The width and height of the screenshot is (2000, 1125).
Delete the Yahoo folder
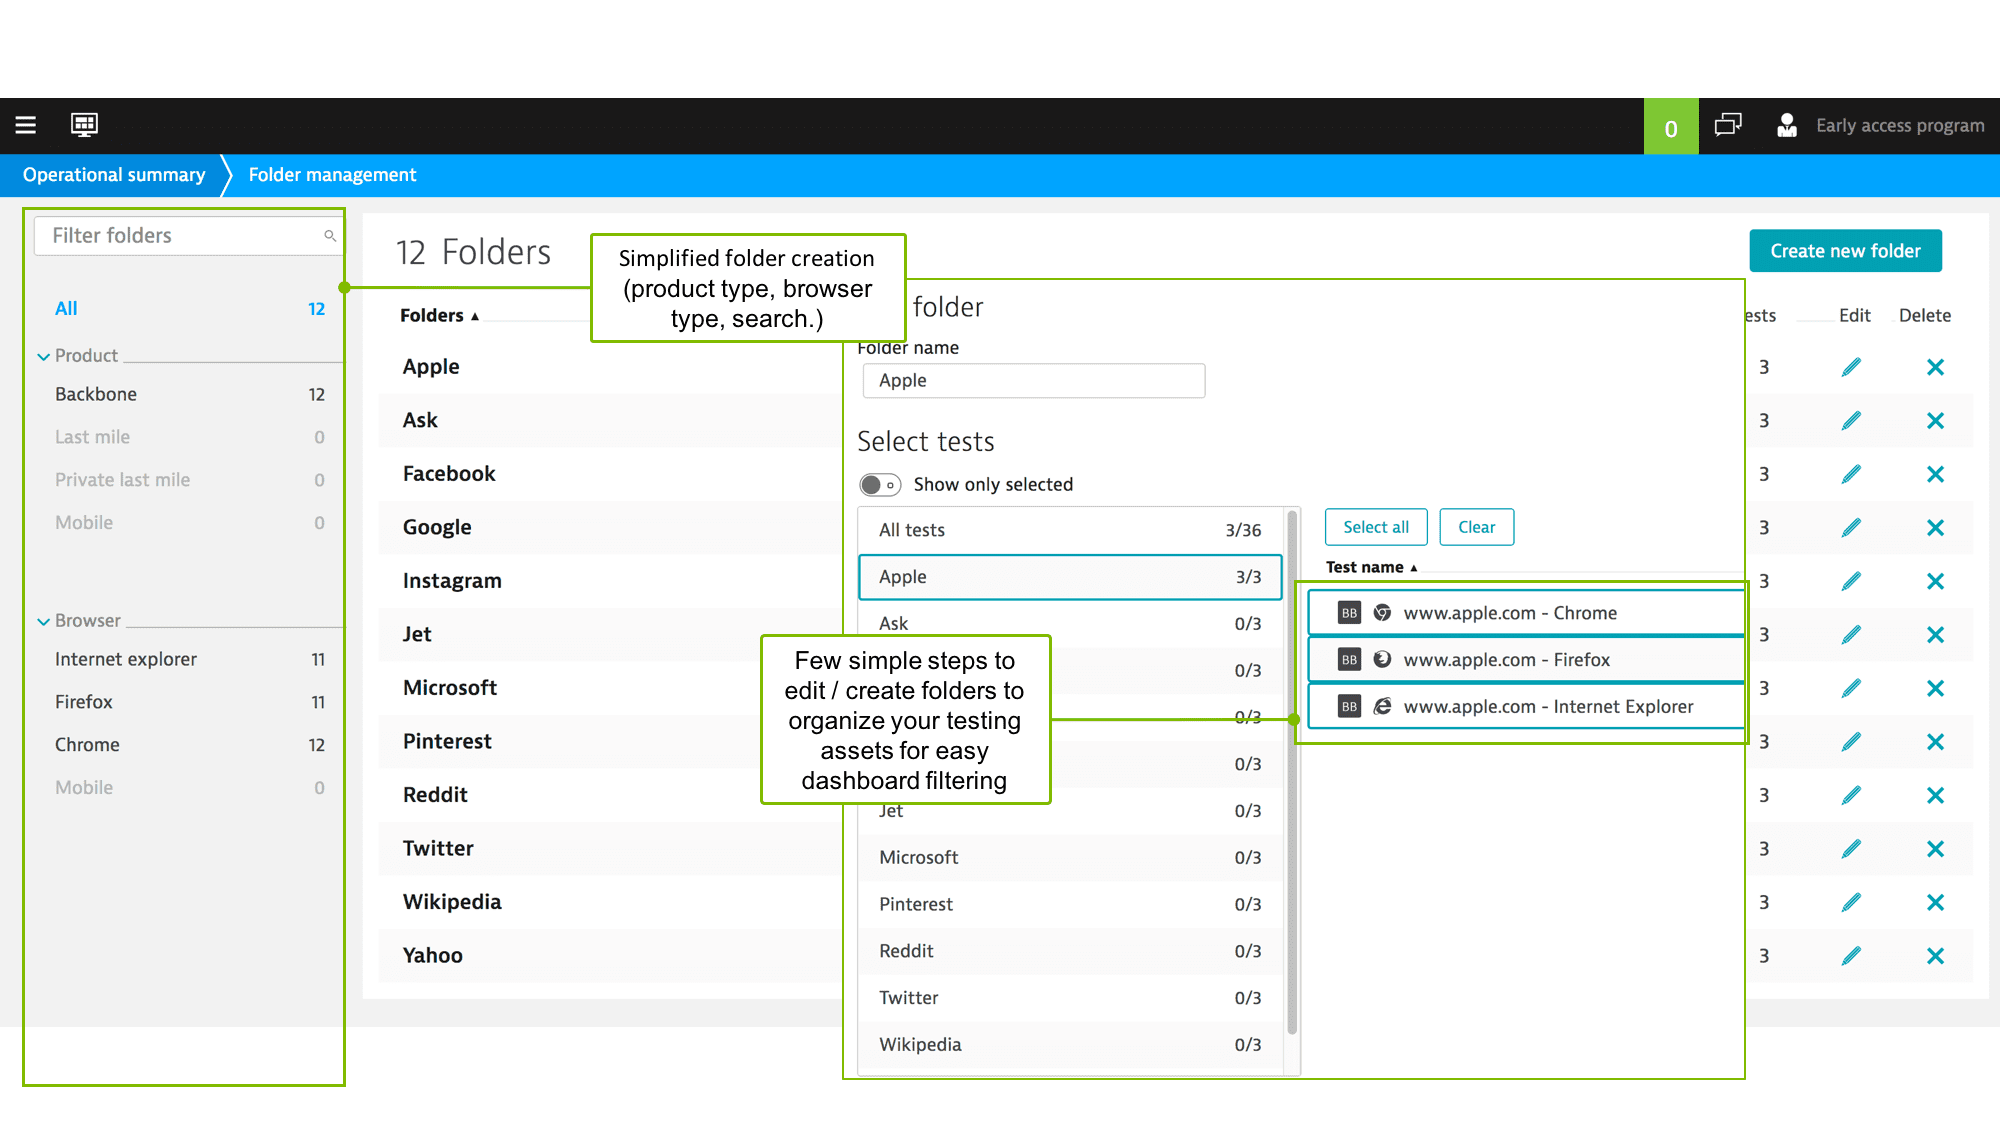(x=1935, y=956)
